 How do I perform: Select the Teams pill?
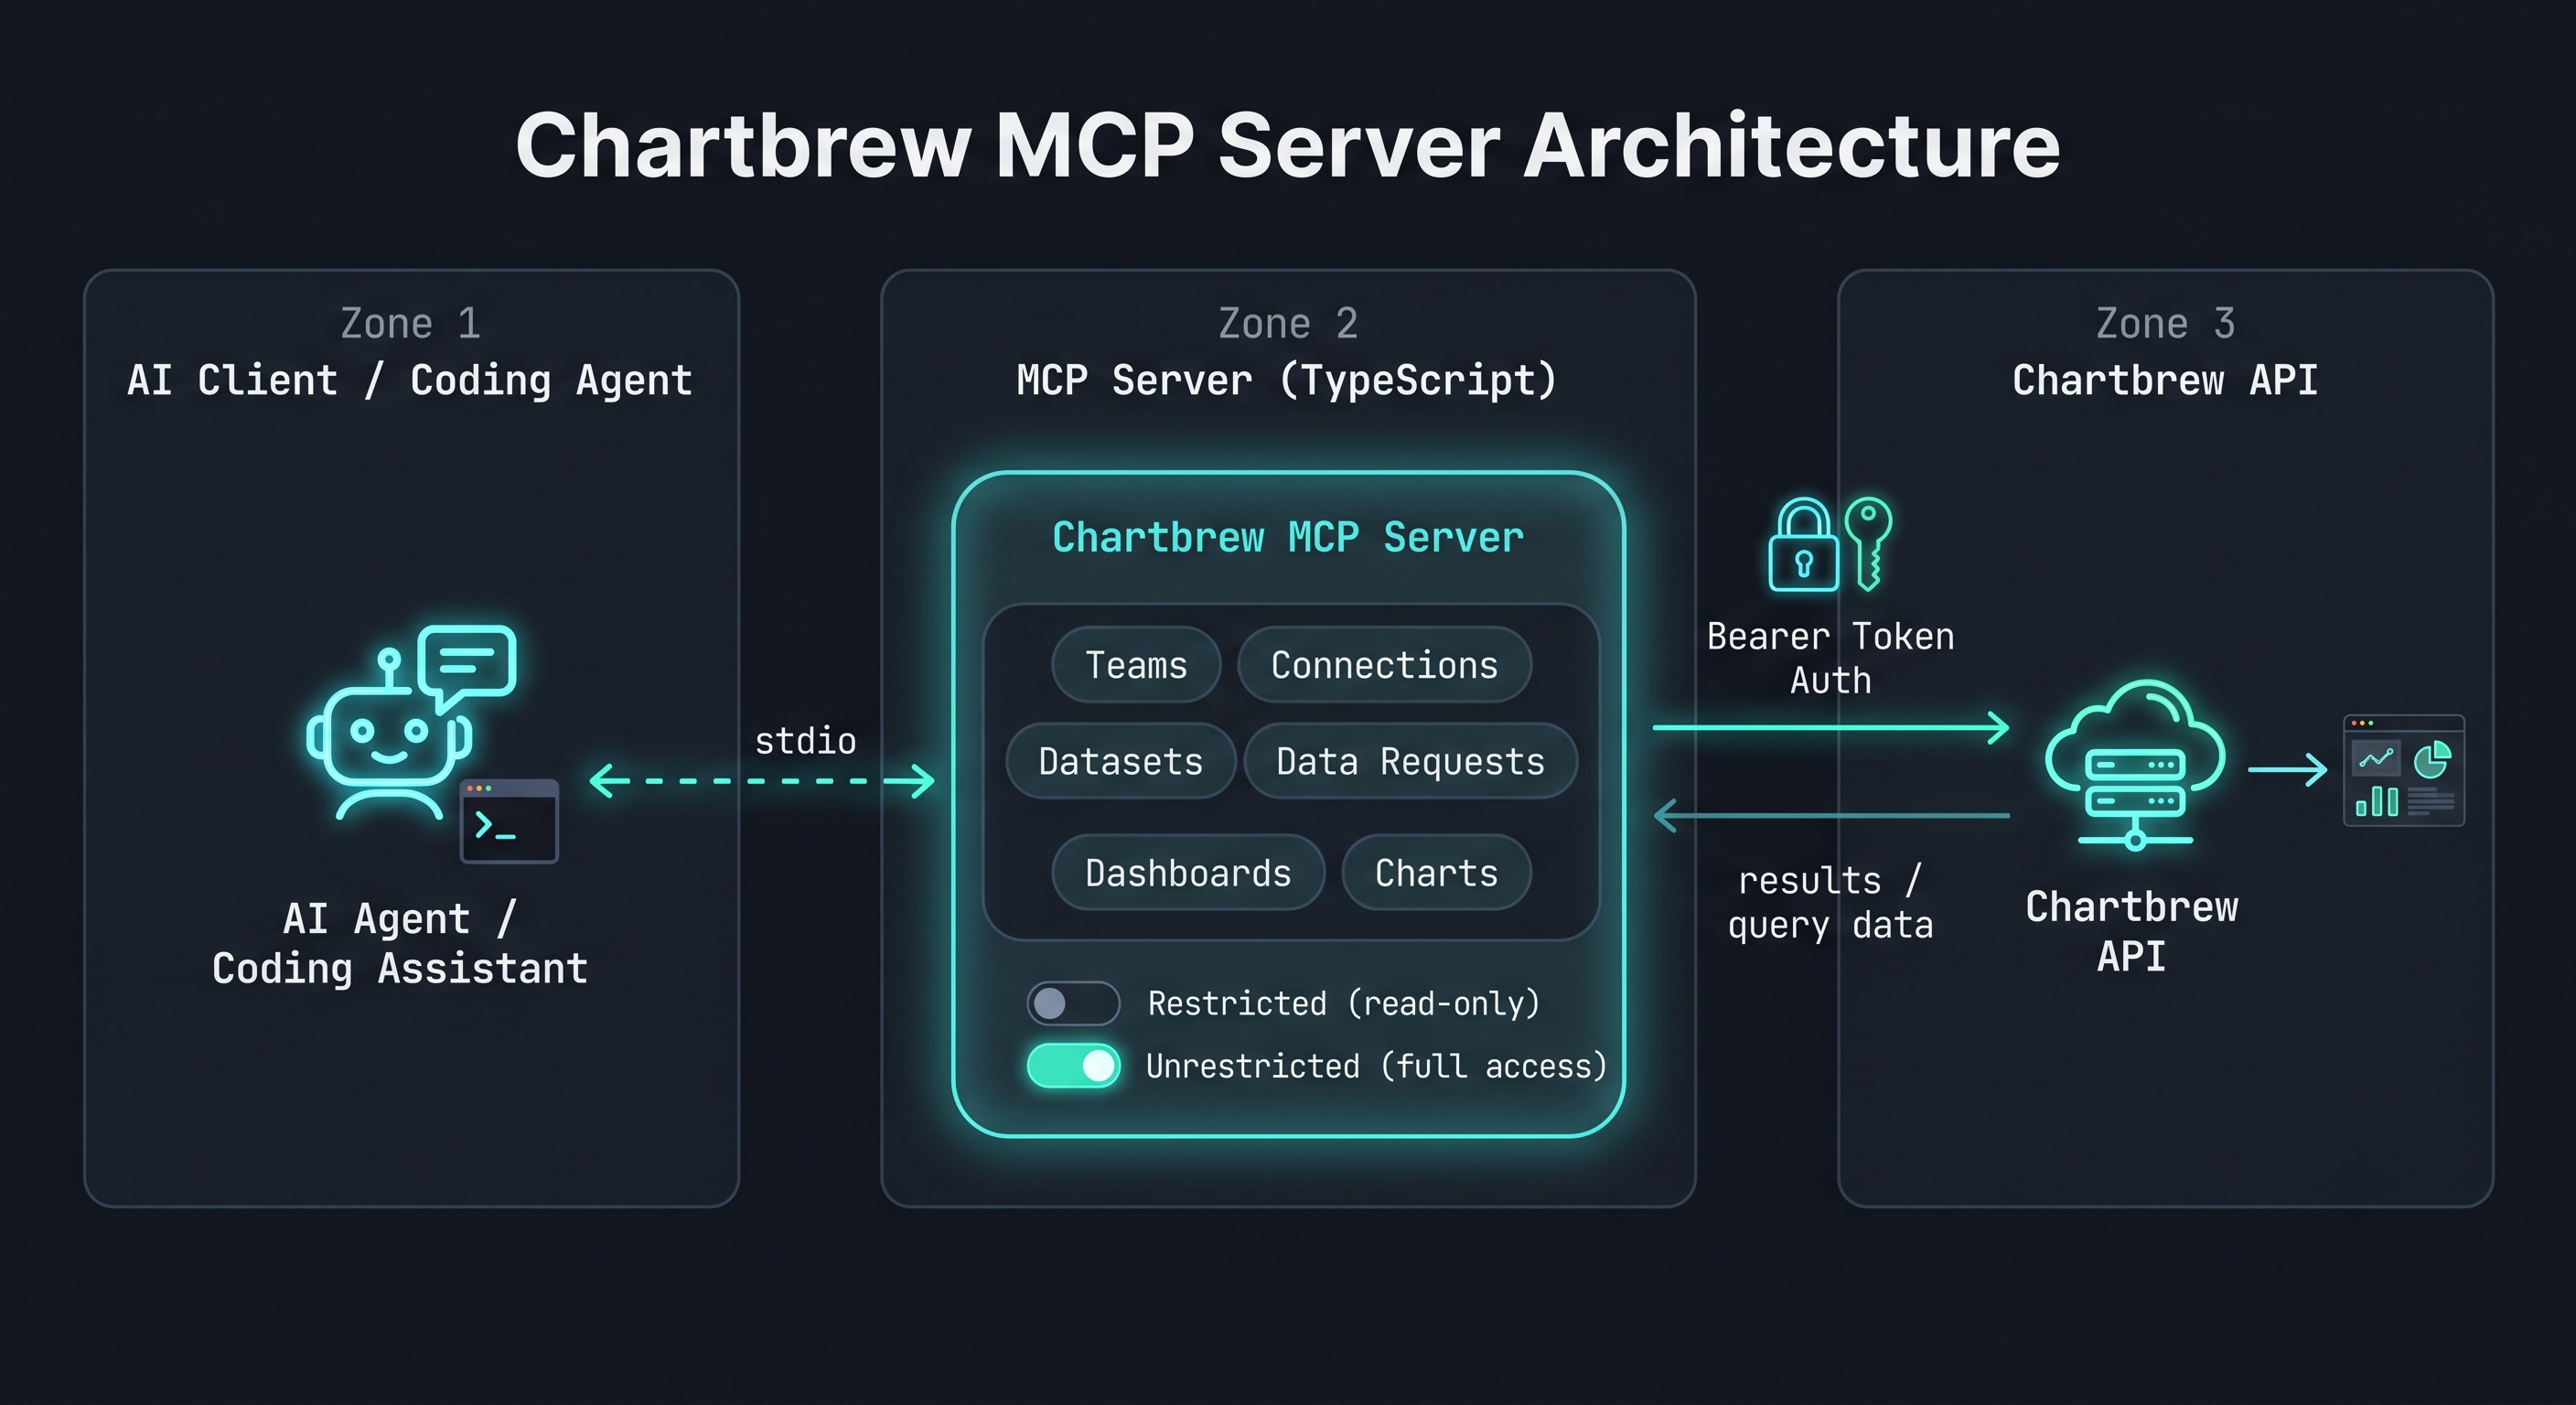[x=1136, y=665]
